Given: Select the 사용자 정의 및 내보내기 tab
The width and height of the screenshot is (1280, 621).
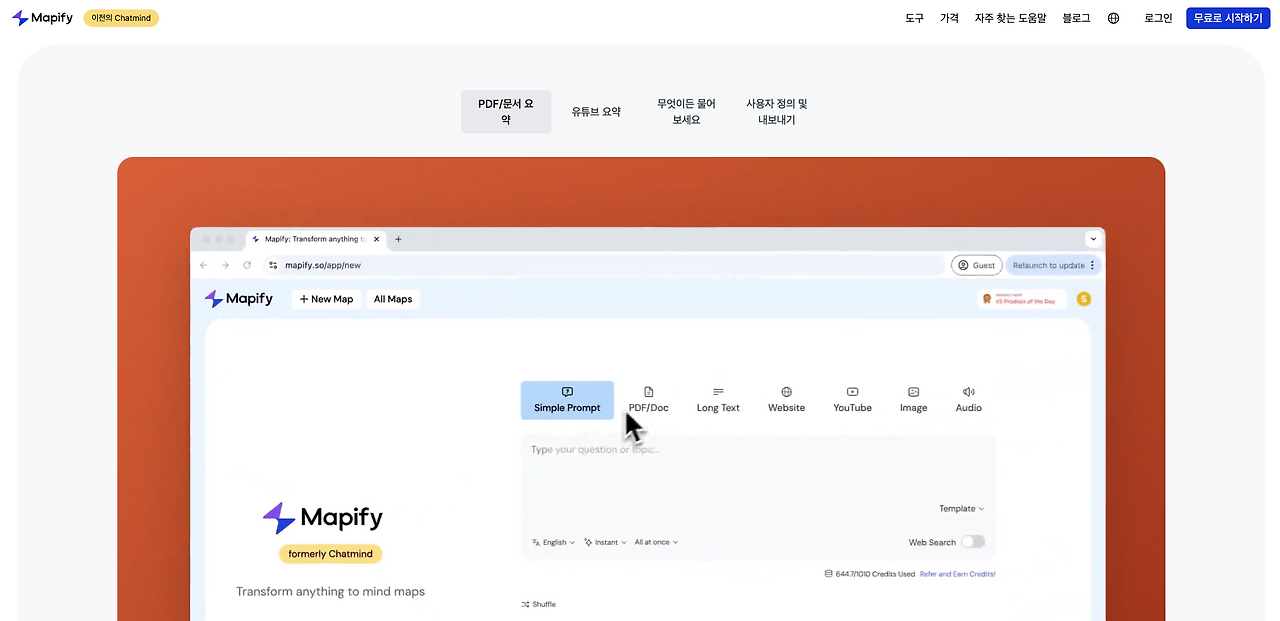Looking at the screenshot, I should (777, 111).
